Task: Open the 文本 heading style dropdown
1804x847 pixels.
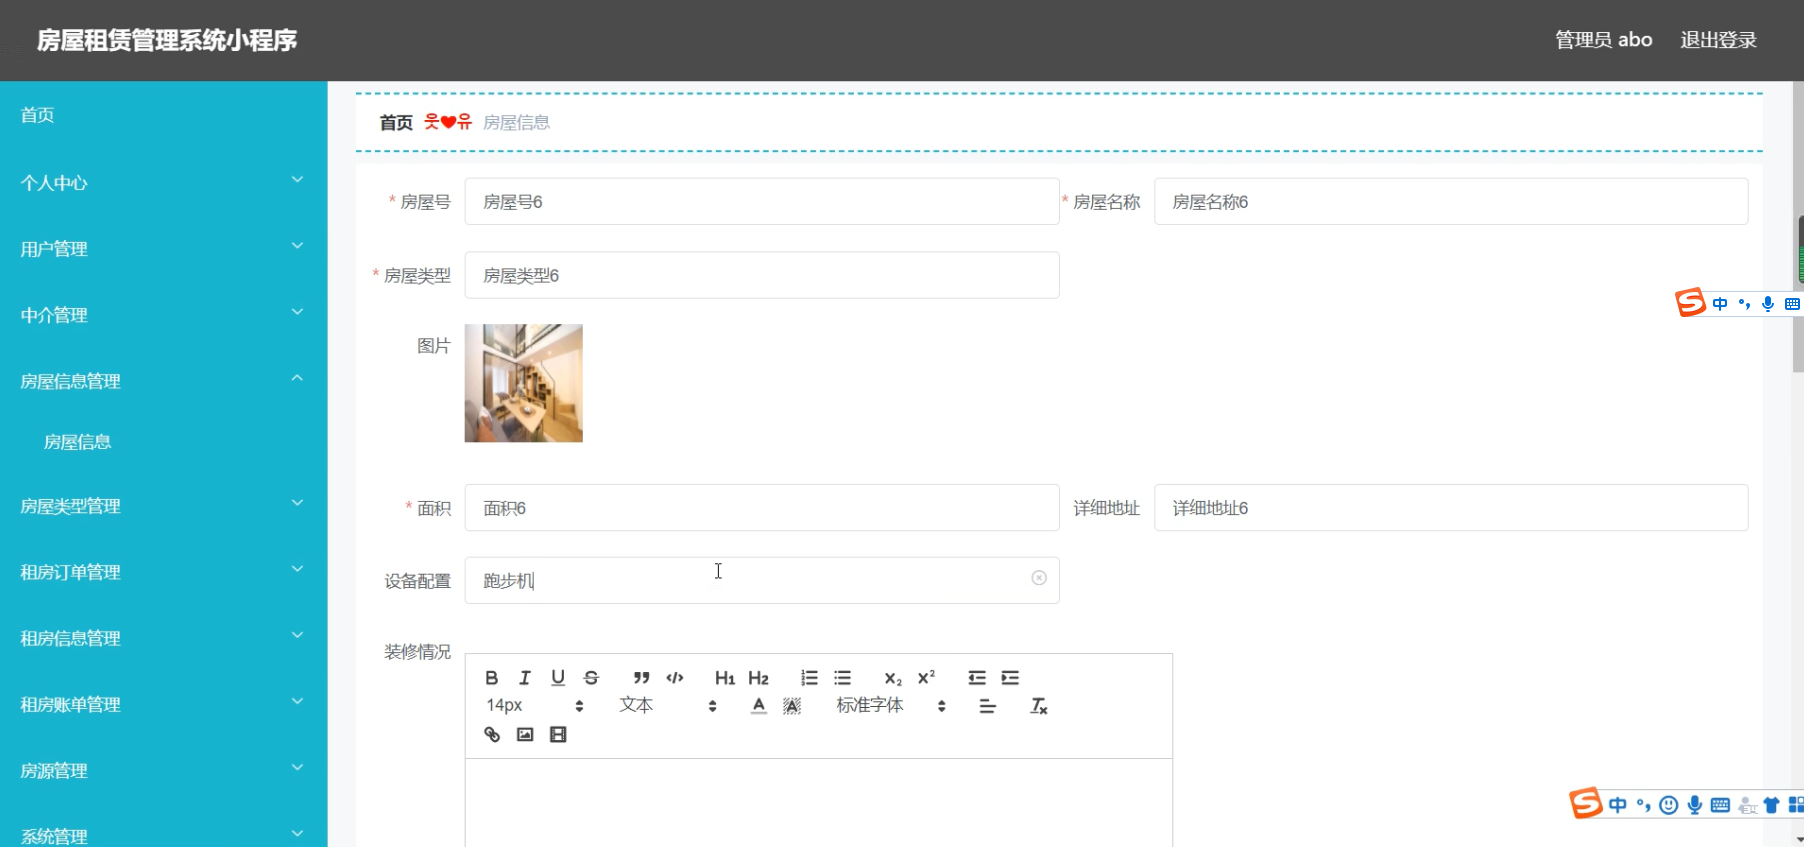Action: pyautogui.click(x=668, y=706)
